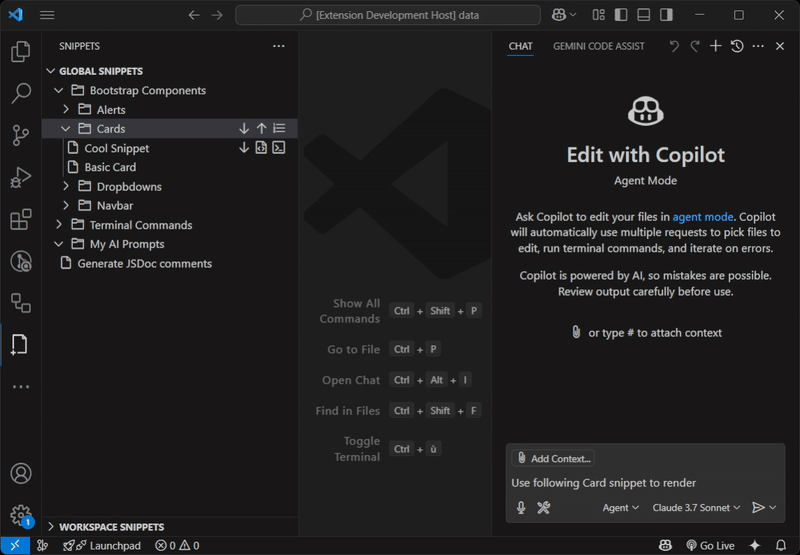800x555 pixels.
Task: Open notifications bell
Action: (781, 545)
